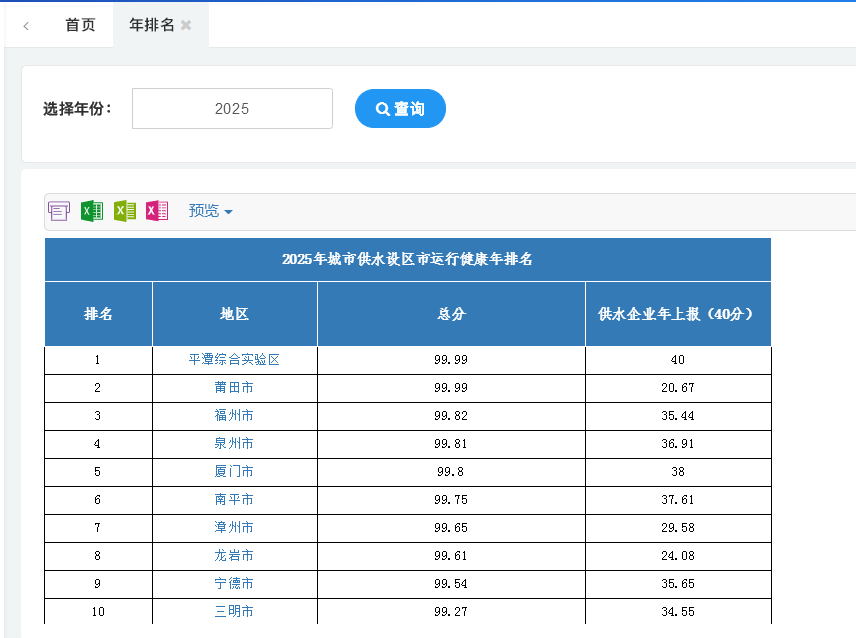
Task: Select the 年排名 tab
Action: [153, 25]
